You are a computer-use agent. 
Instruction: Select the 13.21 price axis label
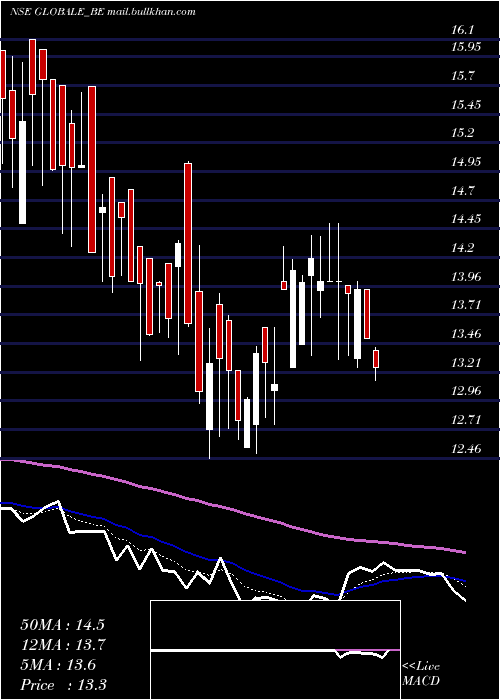pyautogui.click(x=466, y=362)
